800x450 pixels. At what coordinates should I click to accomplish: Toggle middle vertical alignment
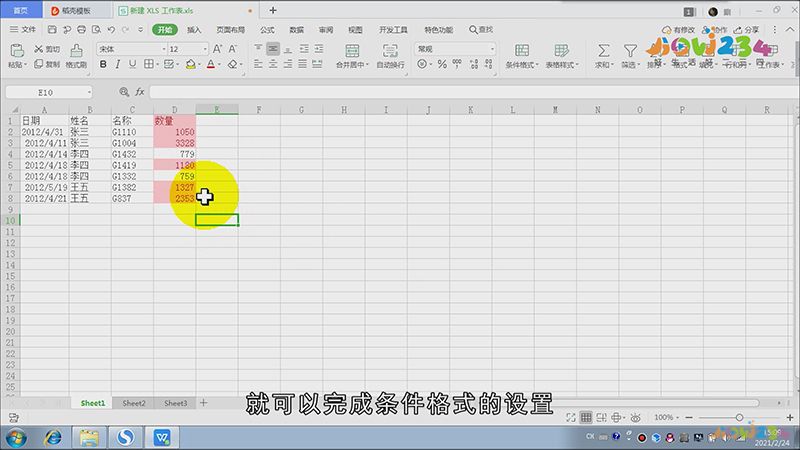tap(273, 49)
